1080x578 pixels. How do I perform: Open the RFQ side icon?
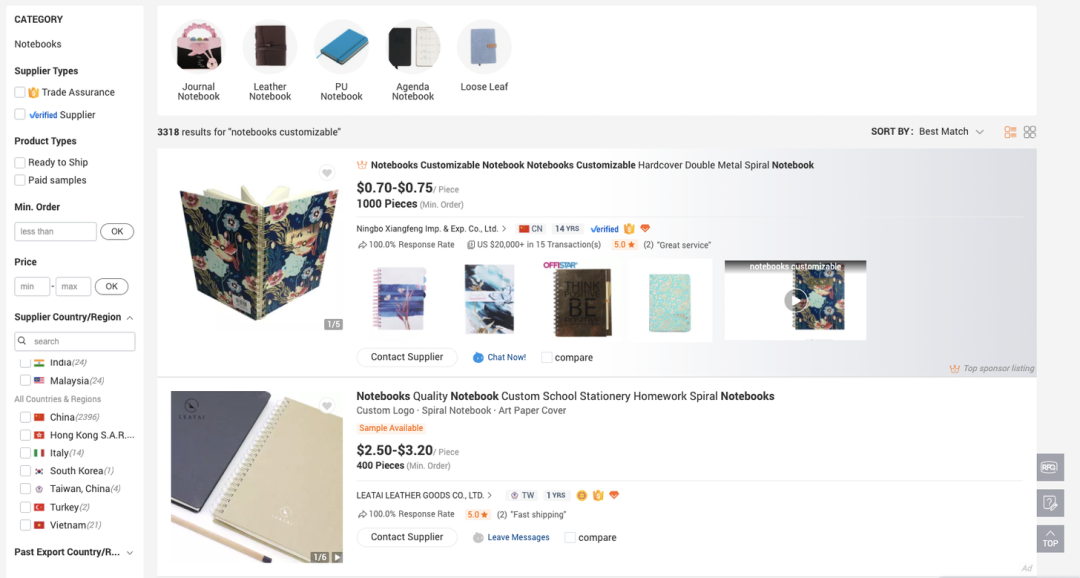click(x=1050, y=467)
